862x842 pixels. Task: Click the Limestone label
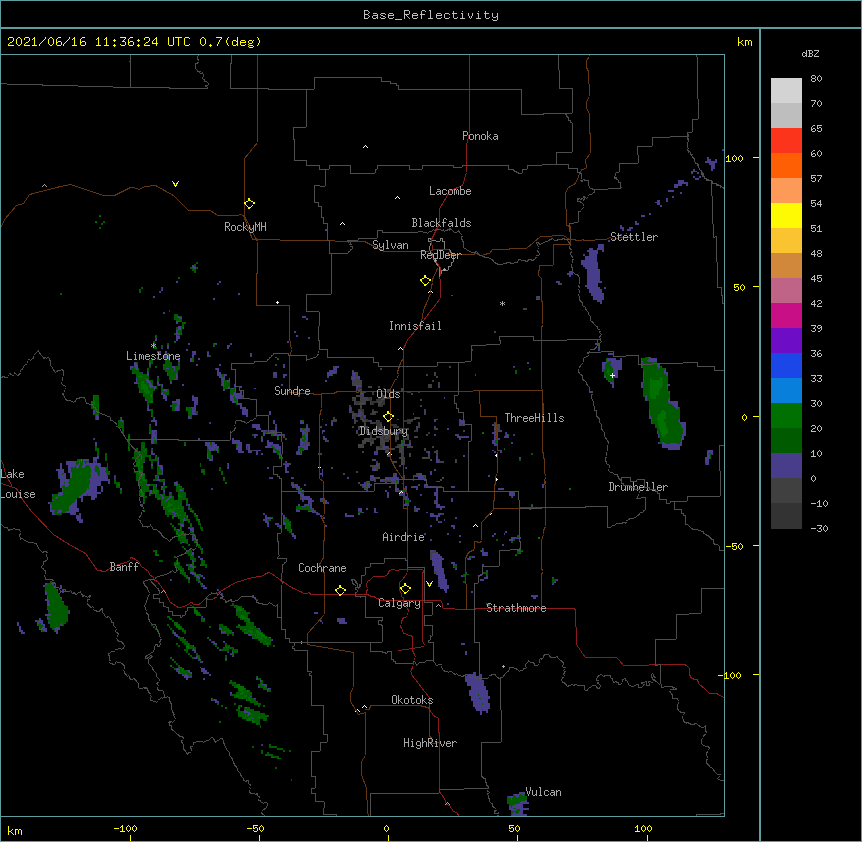(x=153, y=356)
